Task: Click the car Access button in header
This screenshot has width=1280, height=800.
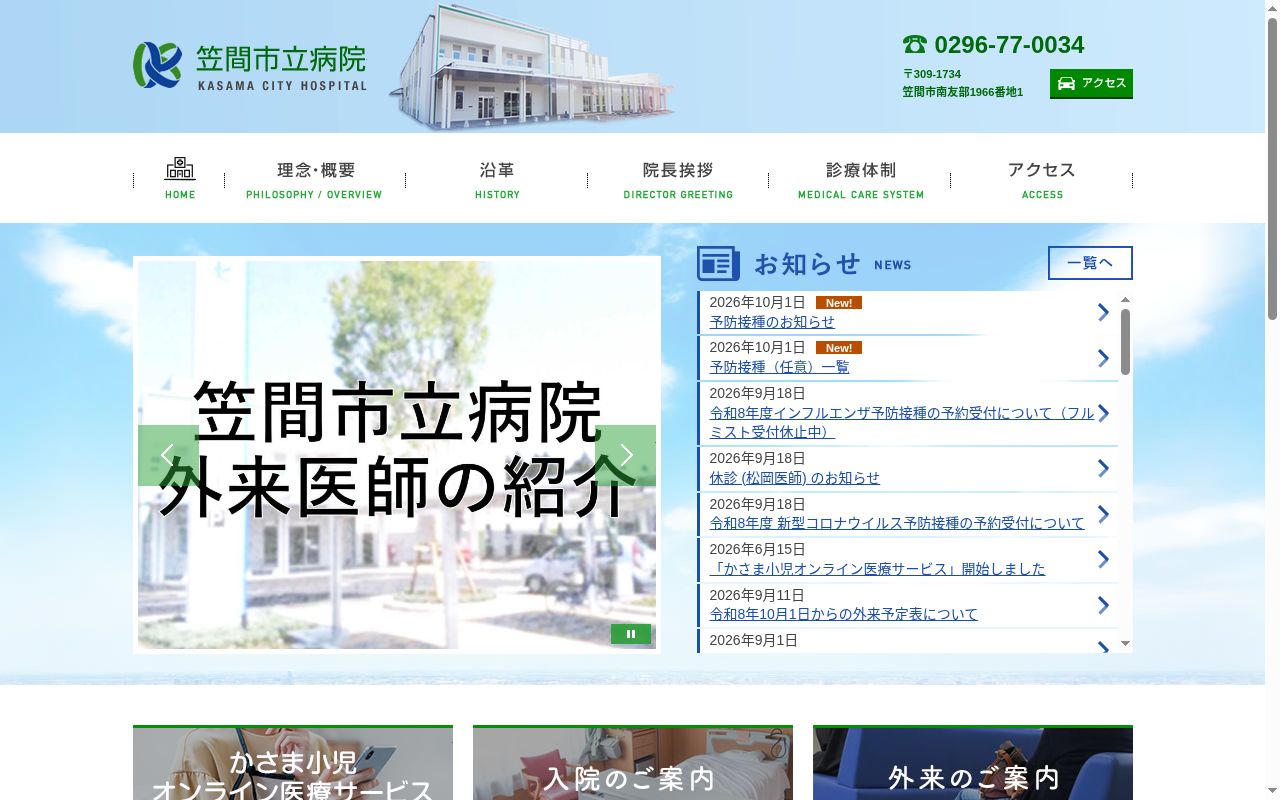Action: tap(1091, 83)
